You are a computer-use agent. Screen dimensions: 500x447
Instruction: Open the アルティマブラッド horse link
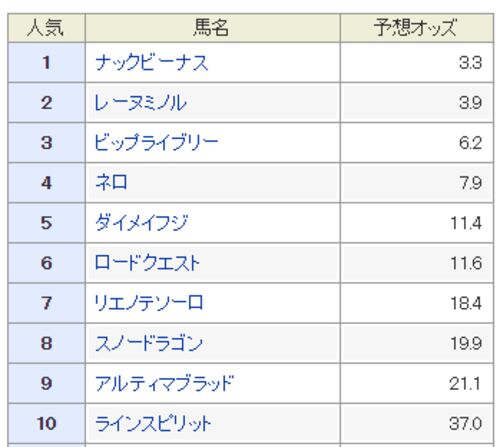pos(164,383)
